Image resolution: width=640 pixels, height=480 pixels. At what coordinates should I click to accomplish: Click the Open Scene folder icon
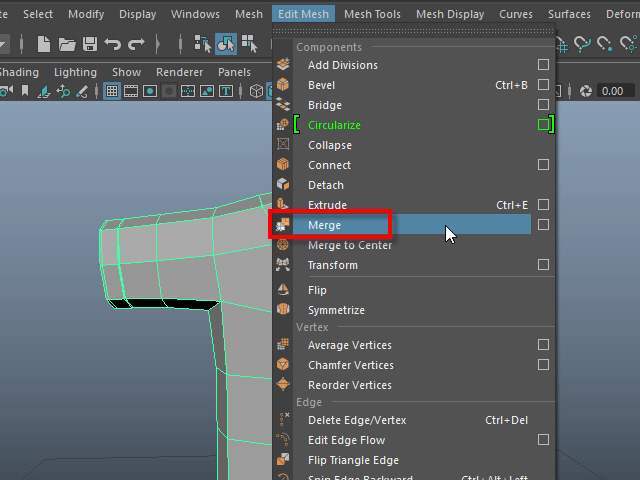67,44
